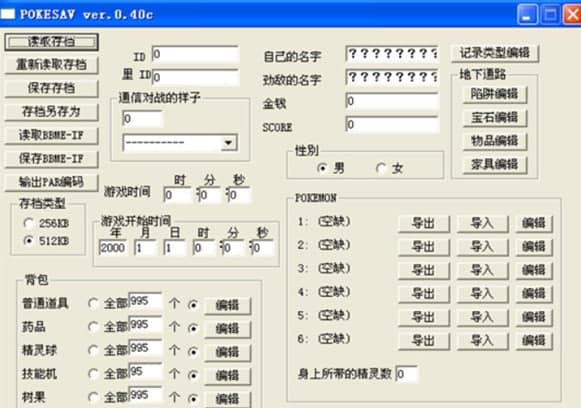Click 导入 for Pokemon slot 1
Screen dimensions: 581x408
pos(482,223)
